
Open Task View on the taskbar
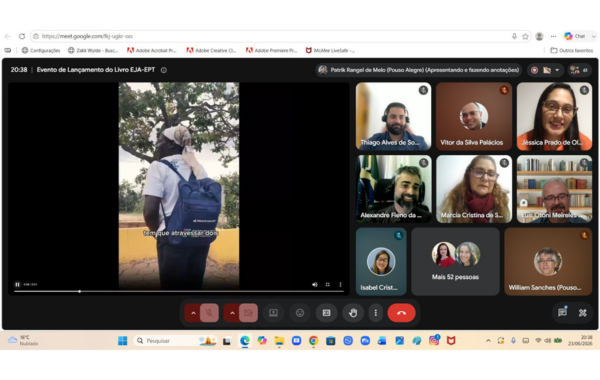(x=227, y=341)
